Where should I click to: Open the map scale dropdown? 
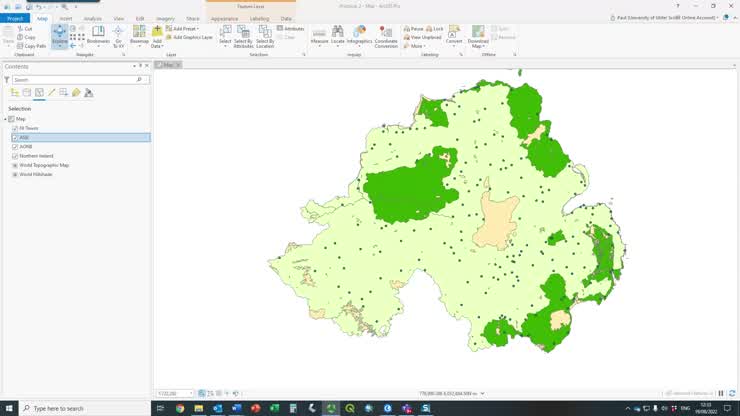[x=191, y=393]
